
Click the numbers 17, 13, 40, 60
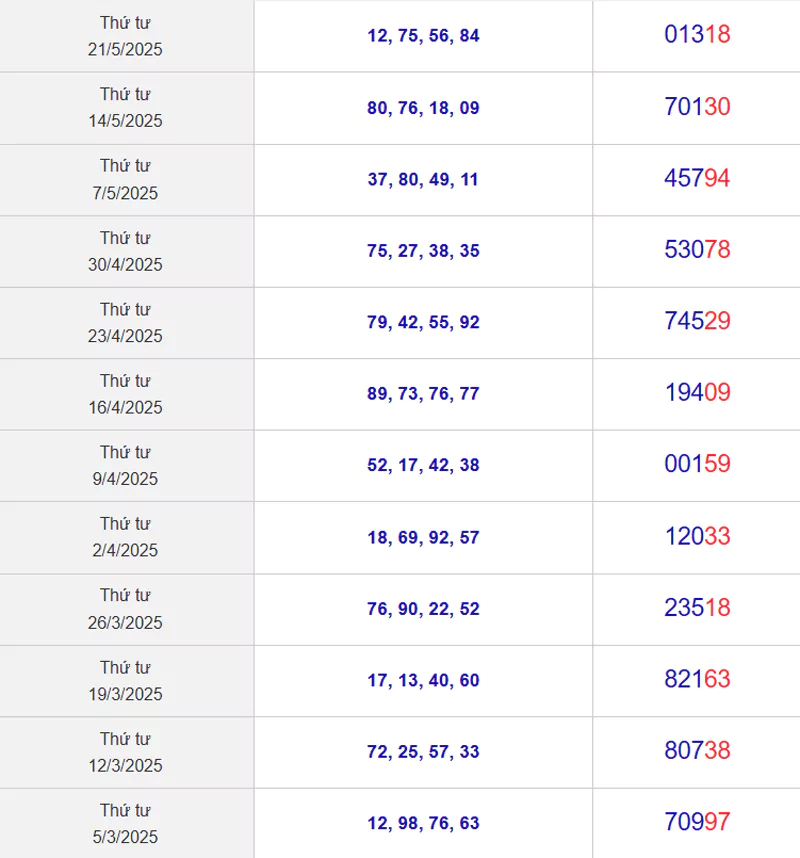tap(423, 681)
